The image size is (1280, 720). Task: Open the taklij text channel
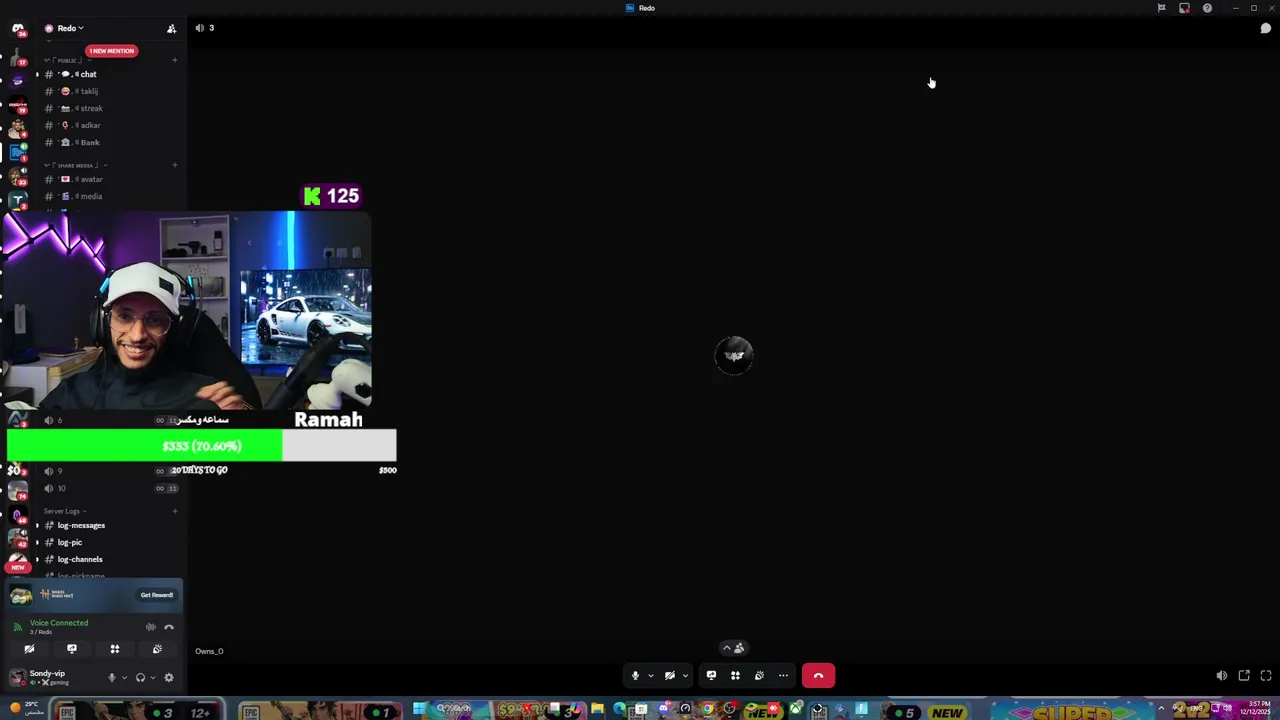click(108, 91)
